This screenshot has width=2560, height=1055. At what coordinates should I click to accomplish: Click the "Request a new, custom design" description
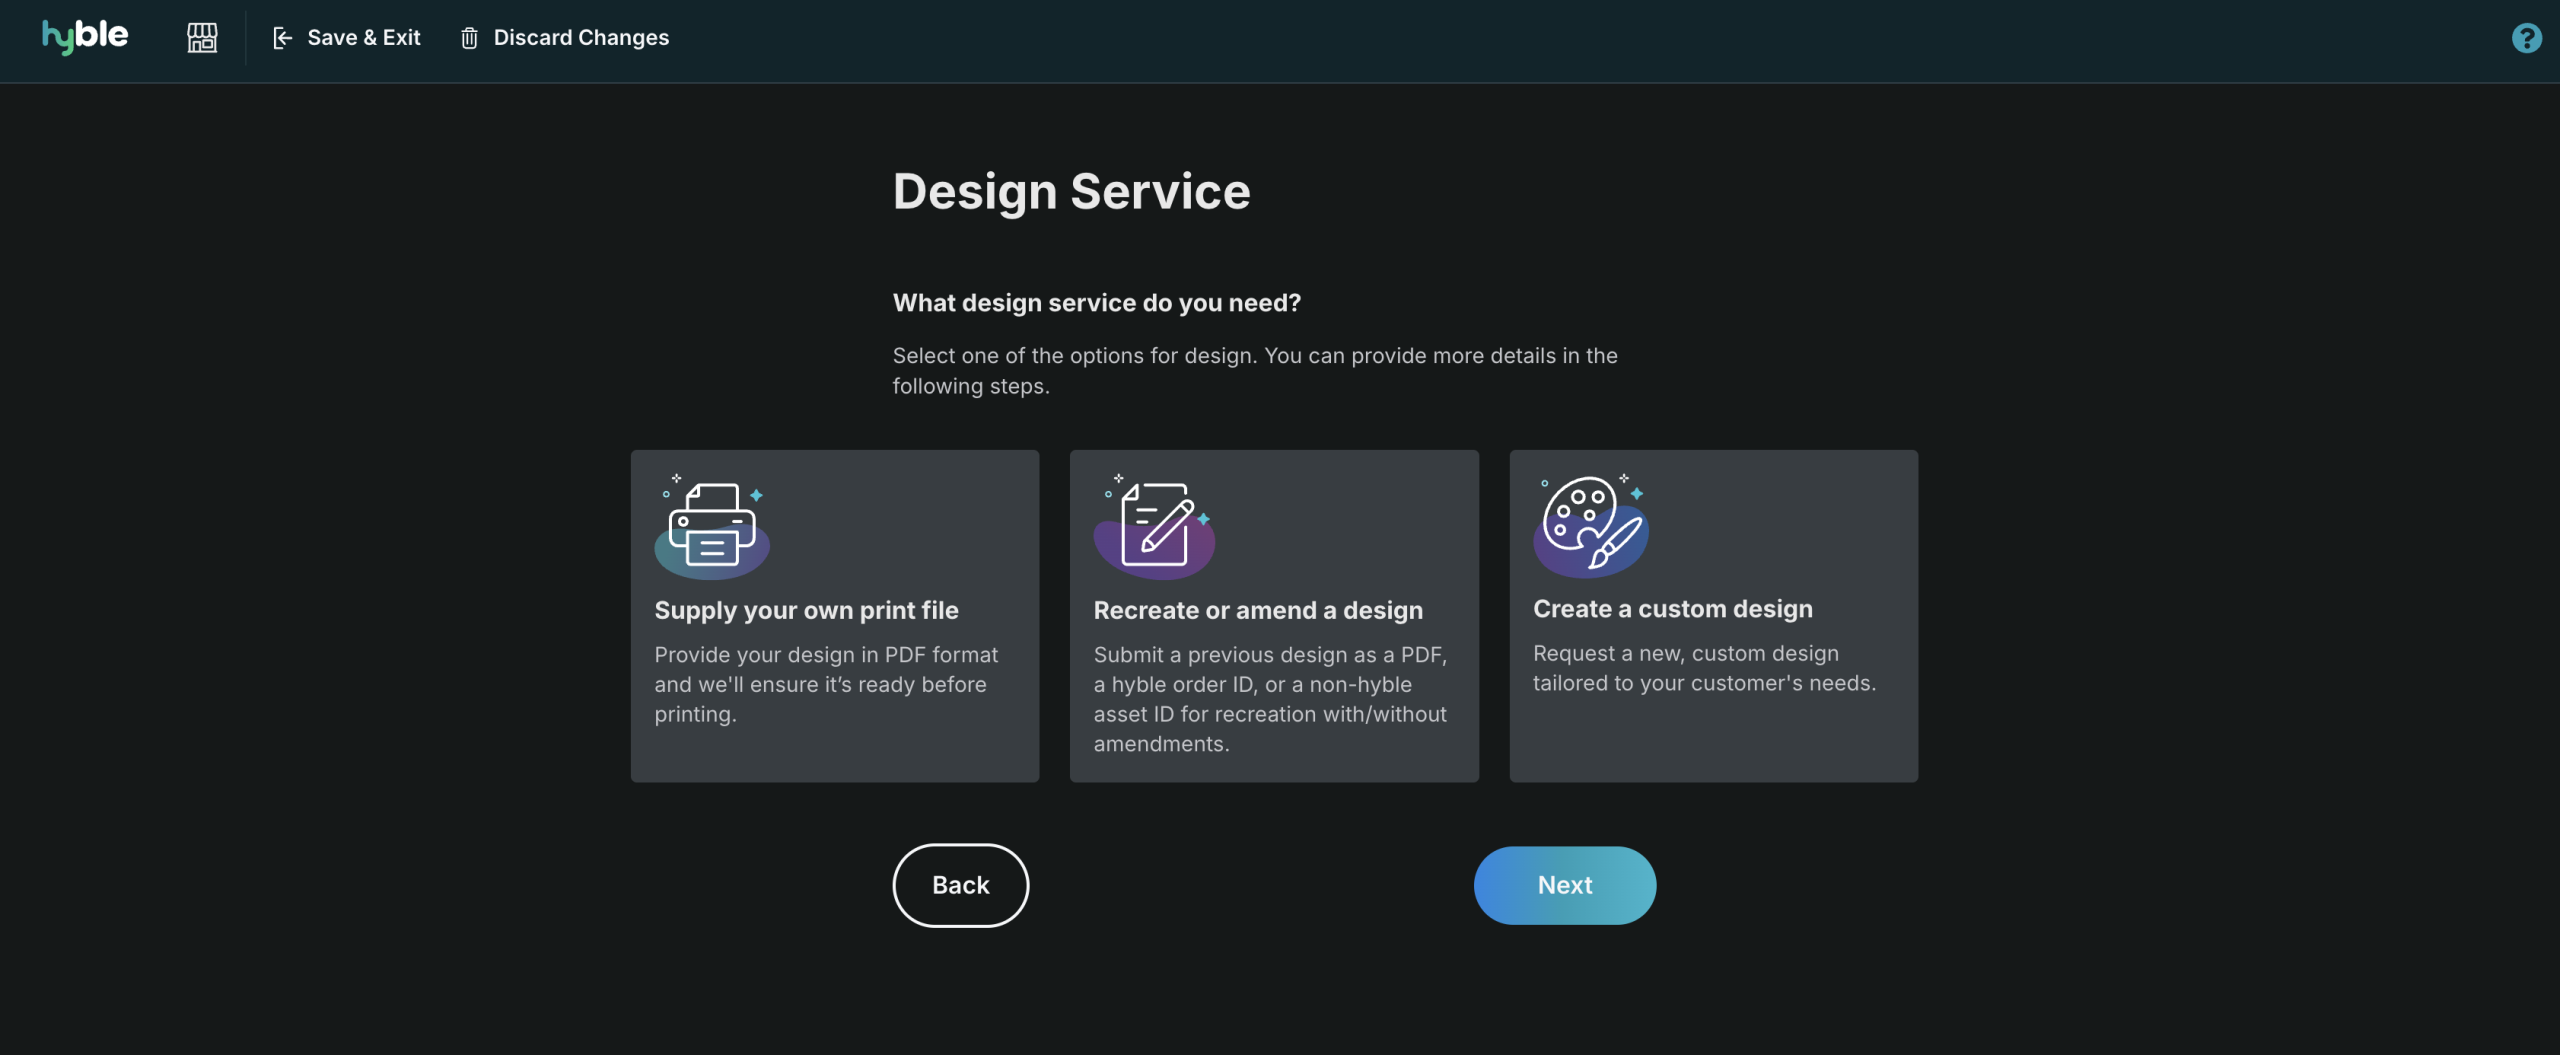pos(1704,668)
